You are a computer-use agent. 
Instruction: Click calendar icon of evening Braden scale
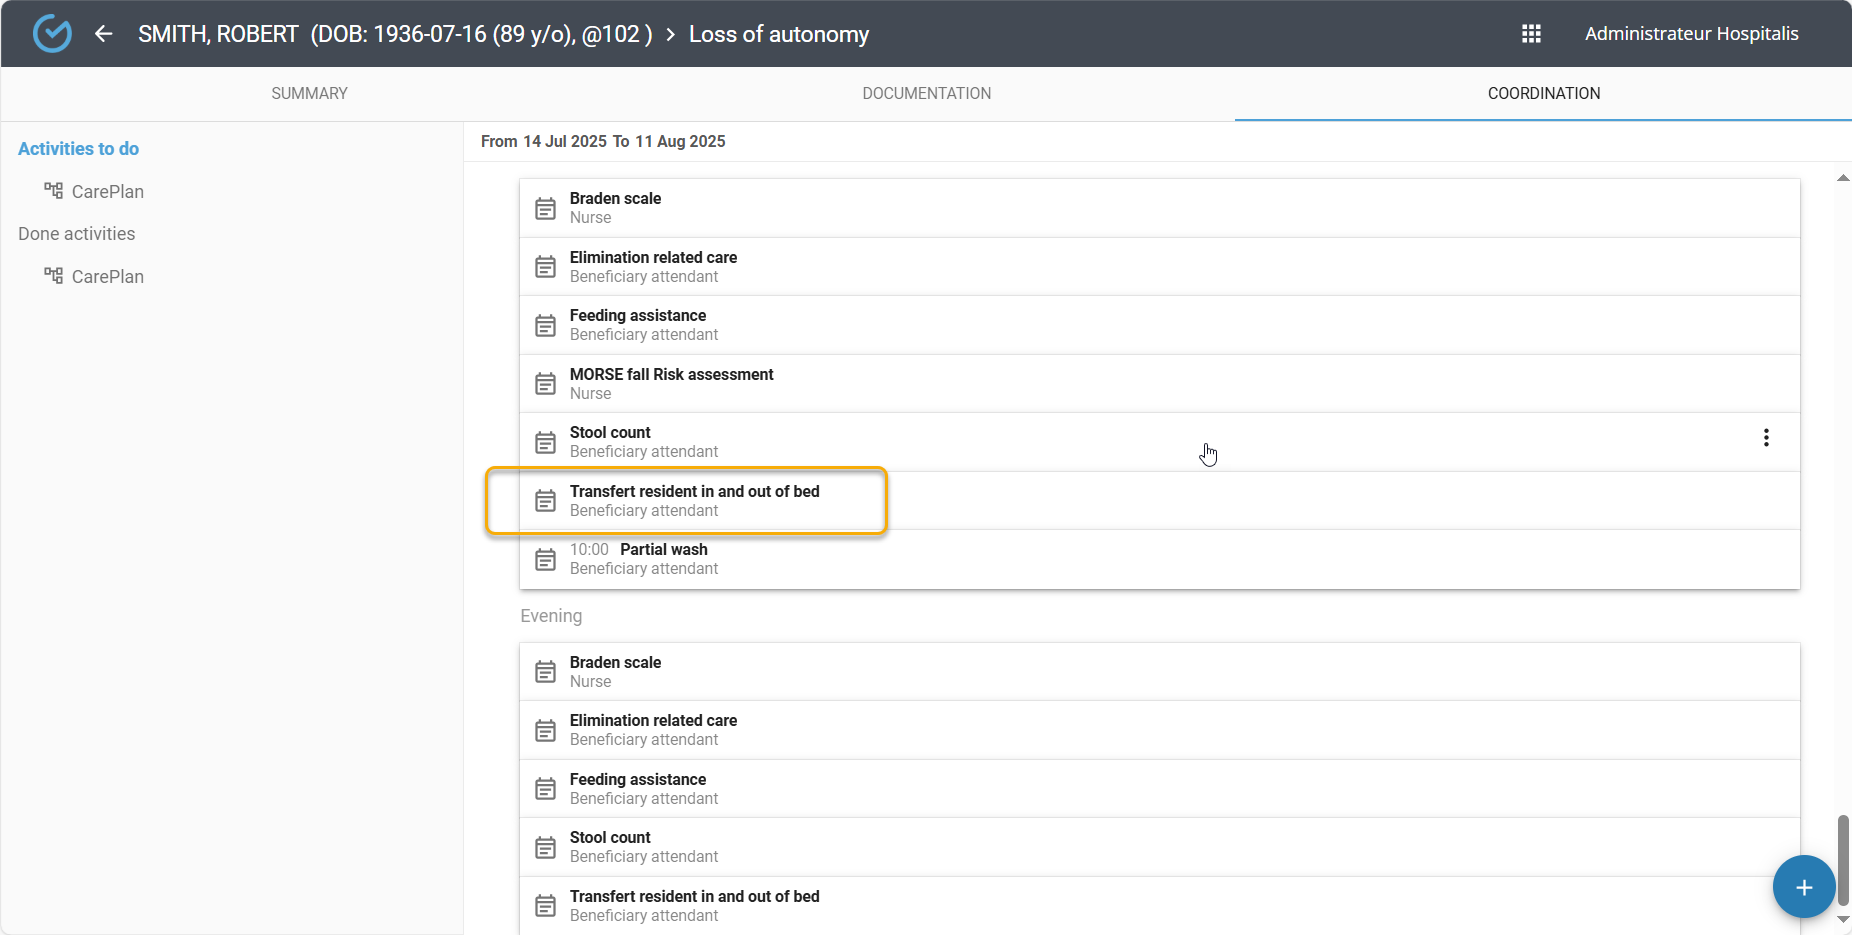[545, 672]
